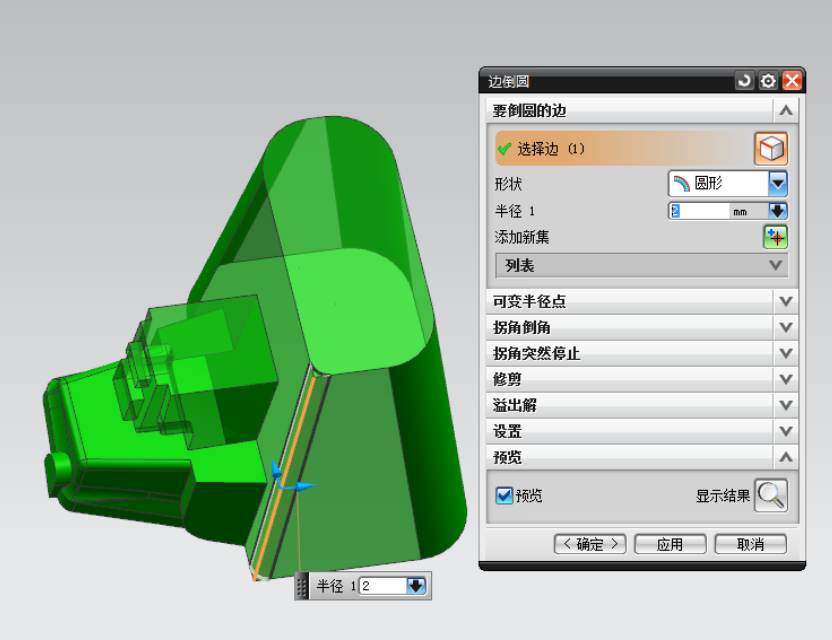
Task: Click the mm unit text in radius field
Action: (x=740, y=212)
